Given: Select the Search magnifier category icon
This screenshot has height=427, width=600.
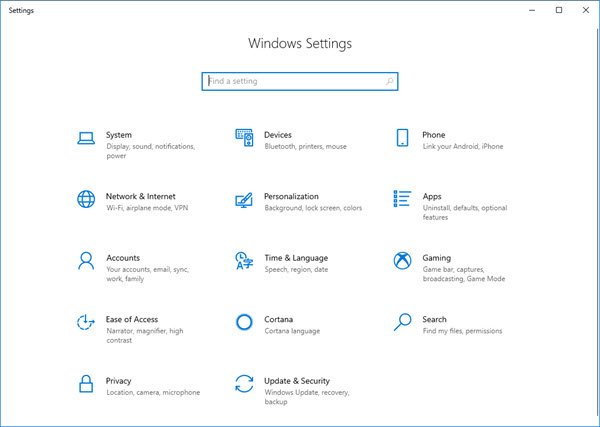Looking at the screenshot, I should coord(402,322).
